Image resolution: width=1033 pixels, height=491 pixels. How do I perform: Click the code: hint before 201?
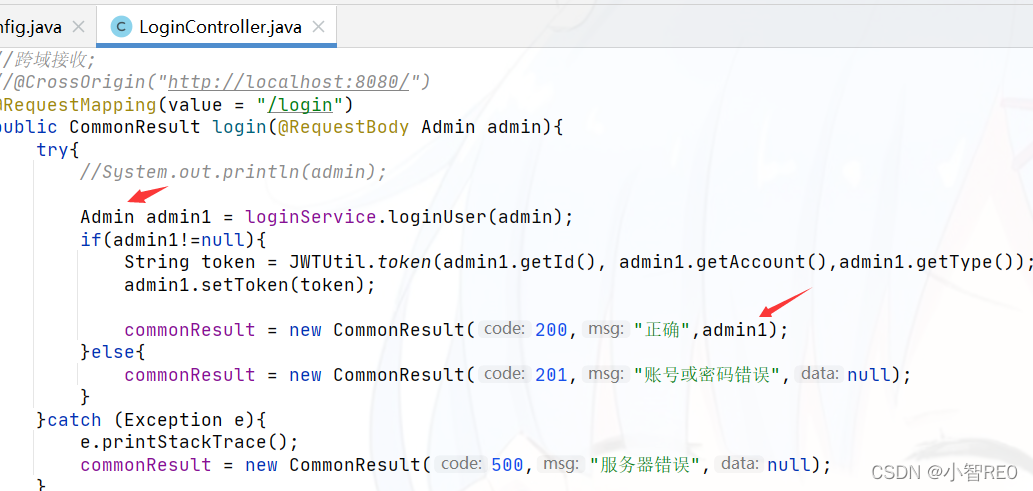click(504, 374)
